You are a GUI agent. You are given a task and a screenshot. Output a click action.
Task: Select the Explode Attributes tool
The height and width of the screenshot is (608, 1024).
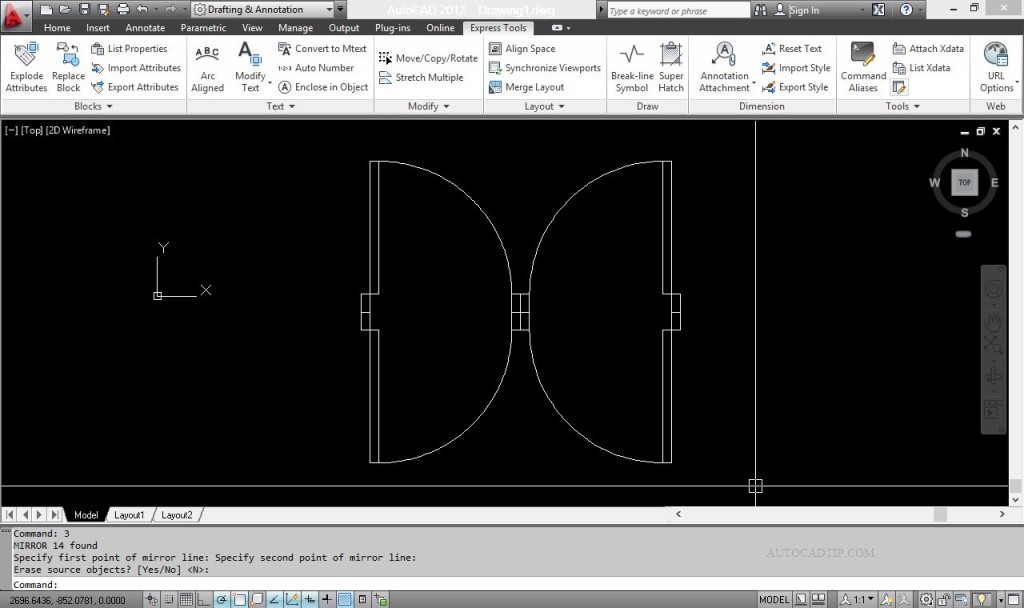tap(26, 67)
